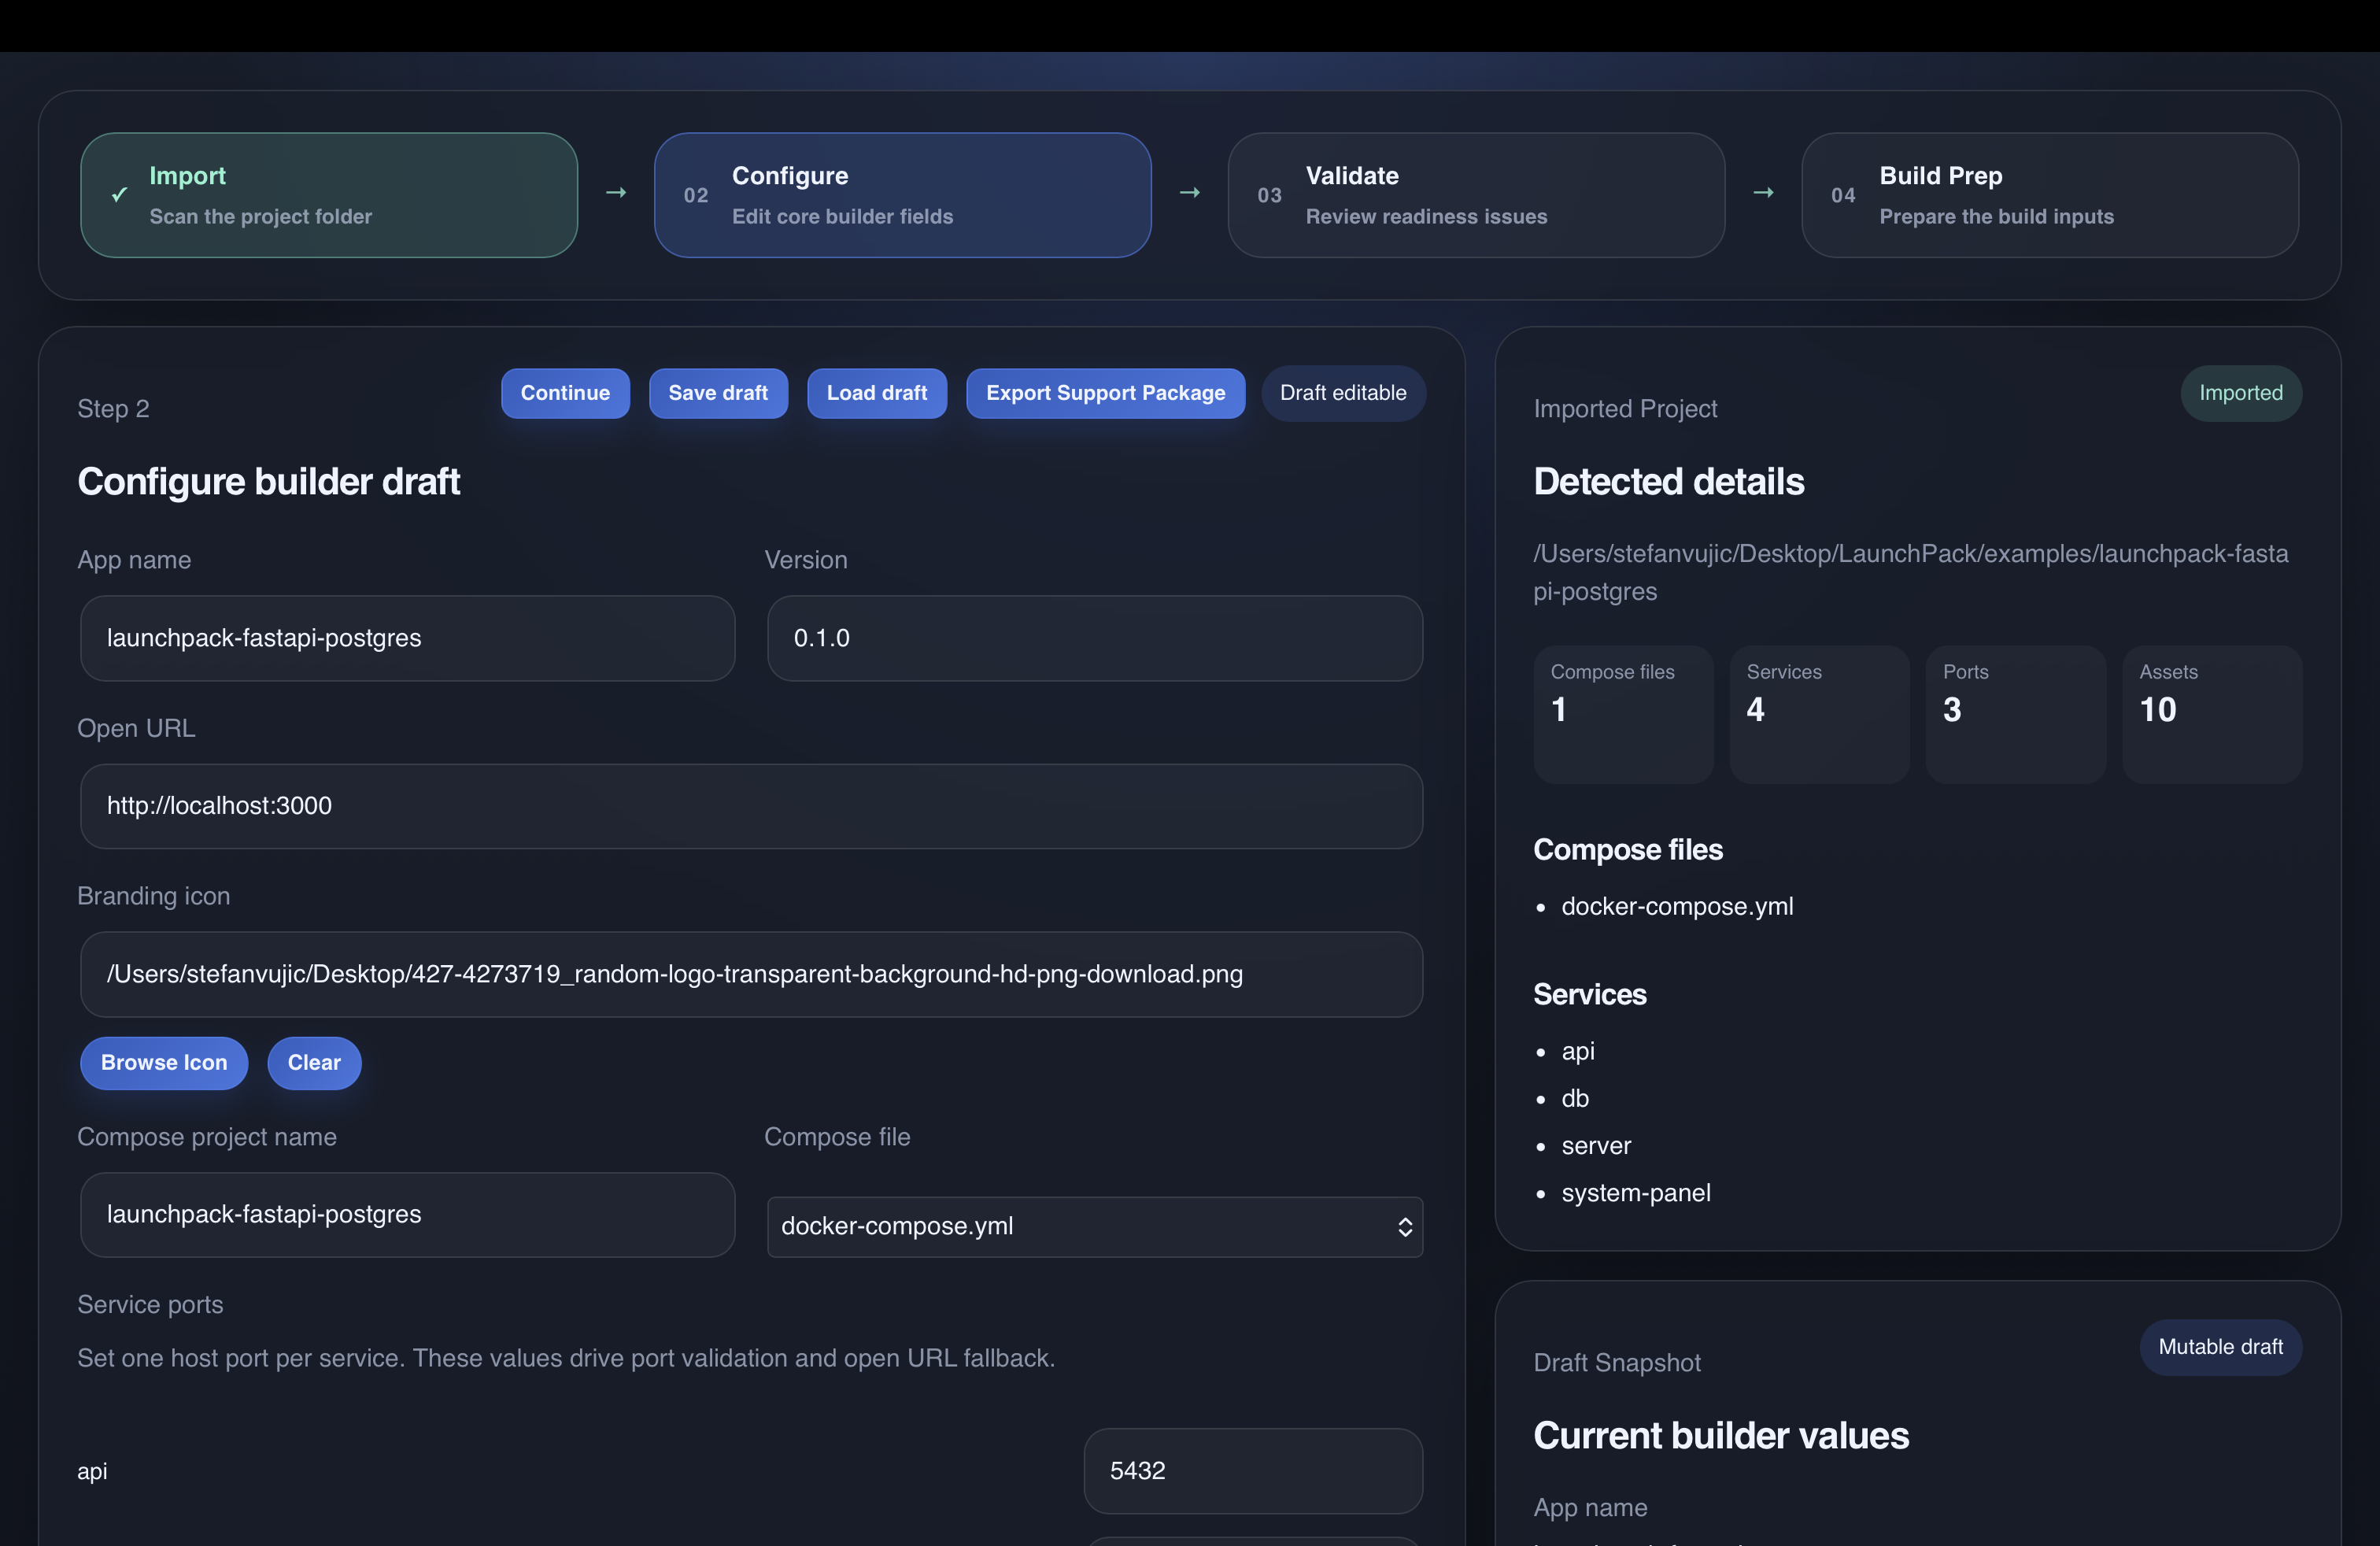Click the imported project folder path
2380x1546 pixels.
[x=1911, y=572]
